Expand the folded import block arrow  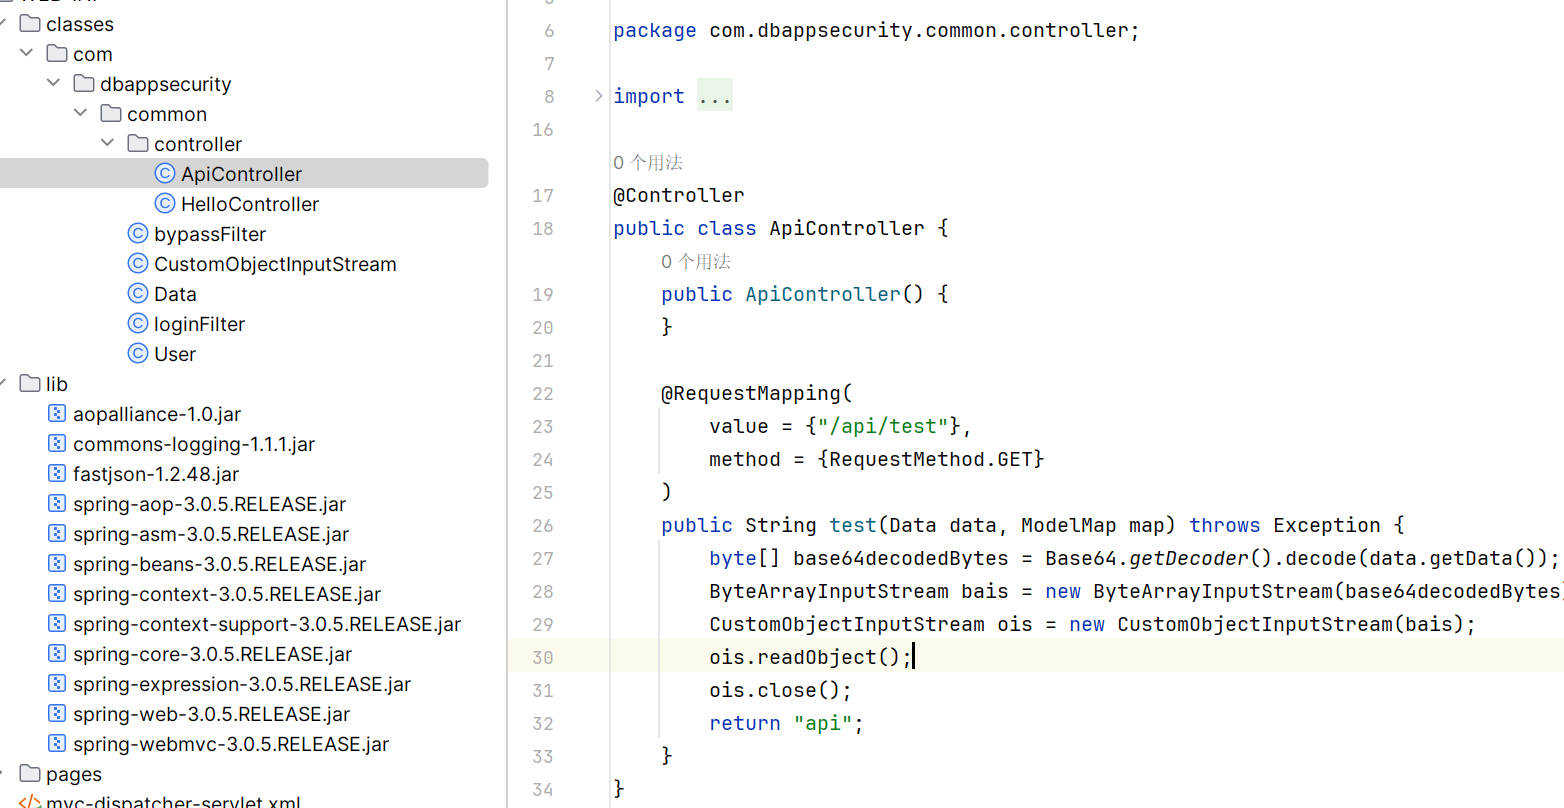598,96
